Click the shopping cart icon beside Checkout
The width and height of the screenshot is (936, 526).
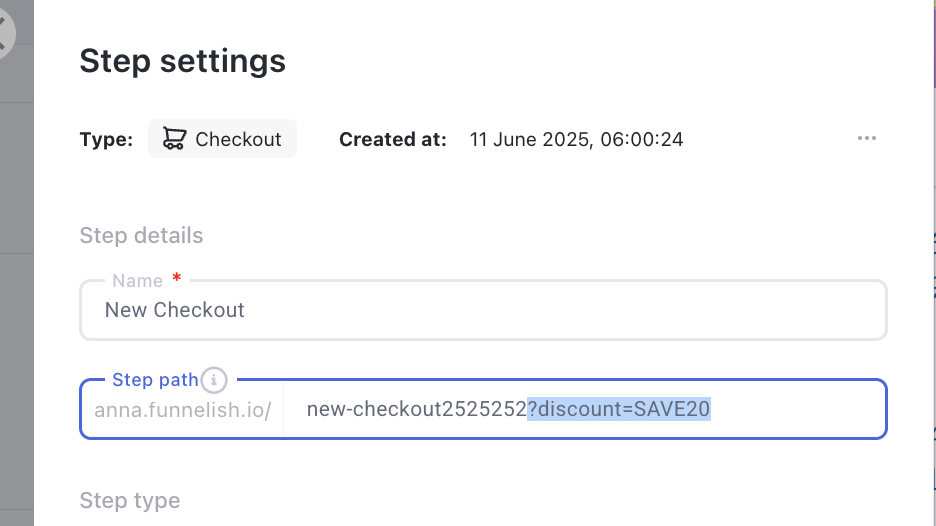(x=174, y=139)
